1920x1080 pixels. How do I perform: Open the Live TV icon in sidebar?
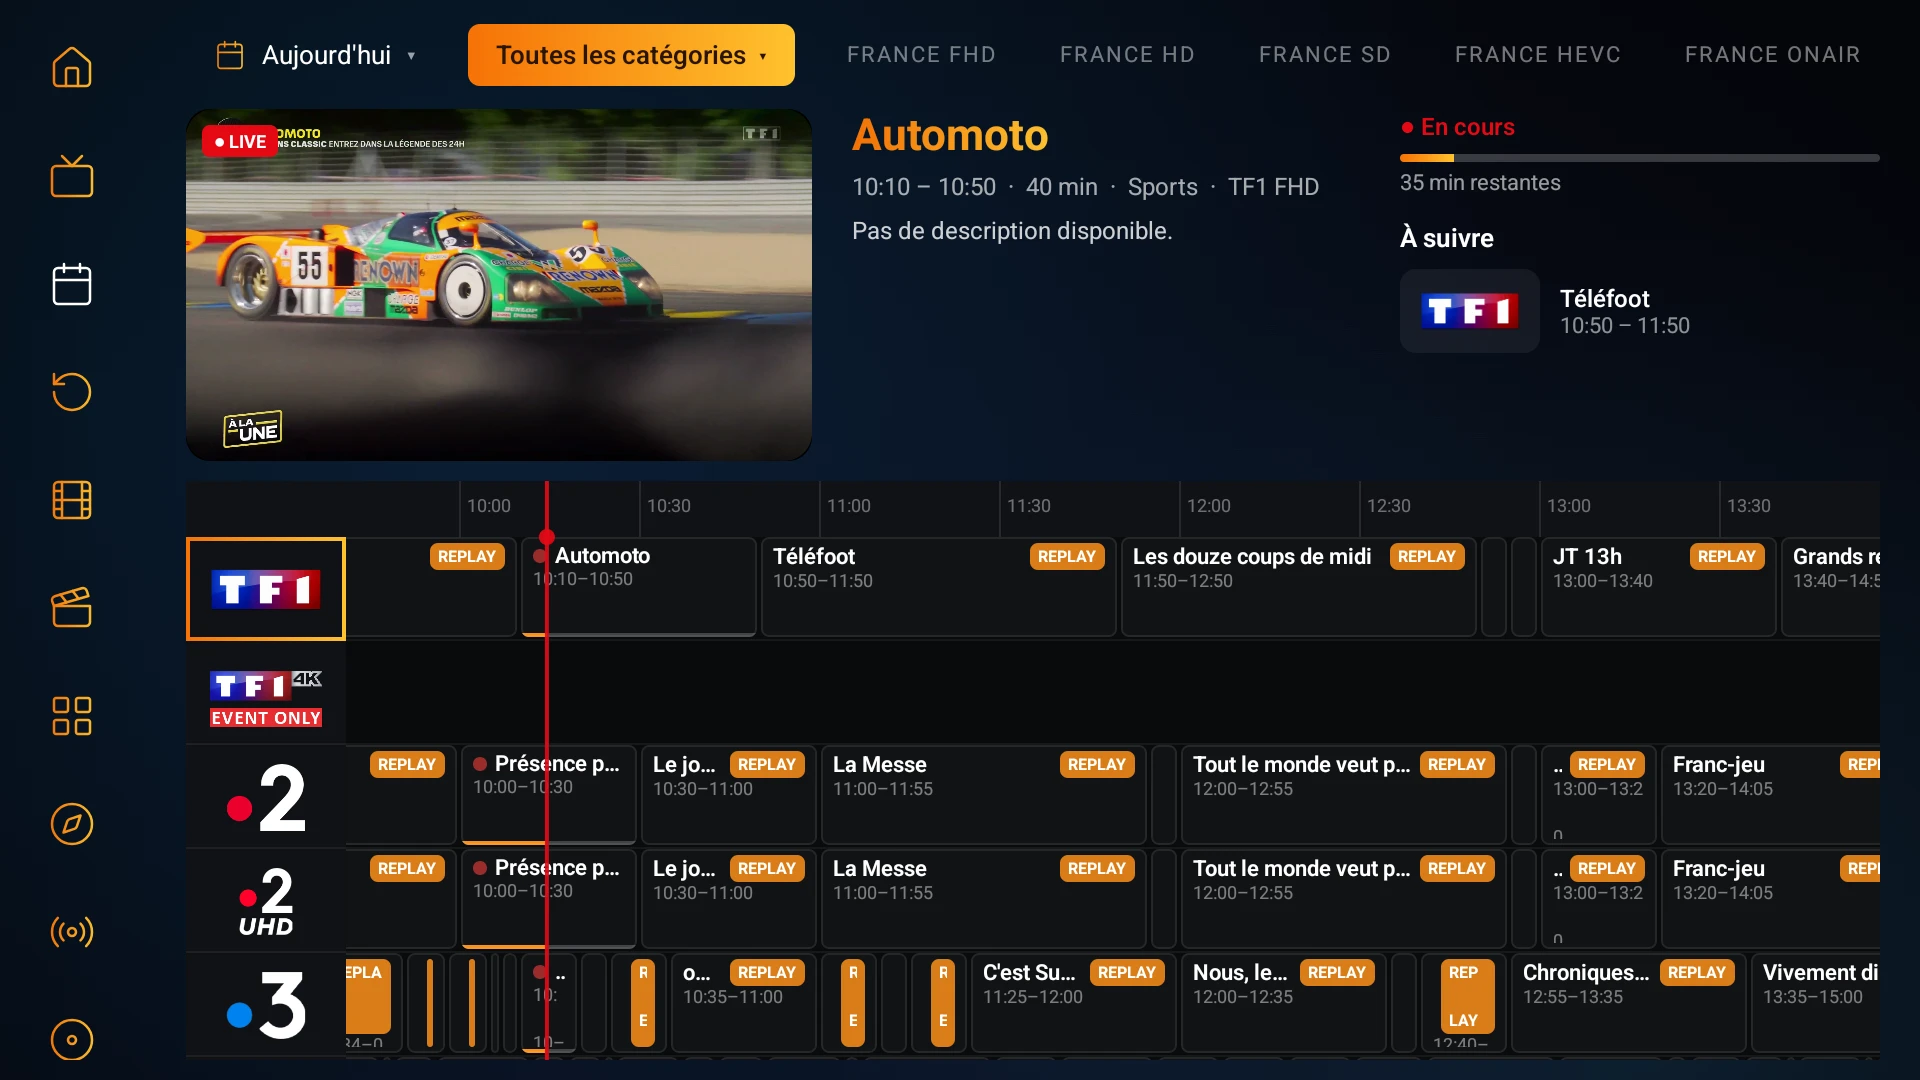click(x=72, y=176)
